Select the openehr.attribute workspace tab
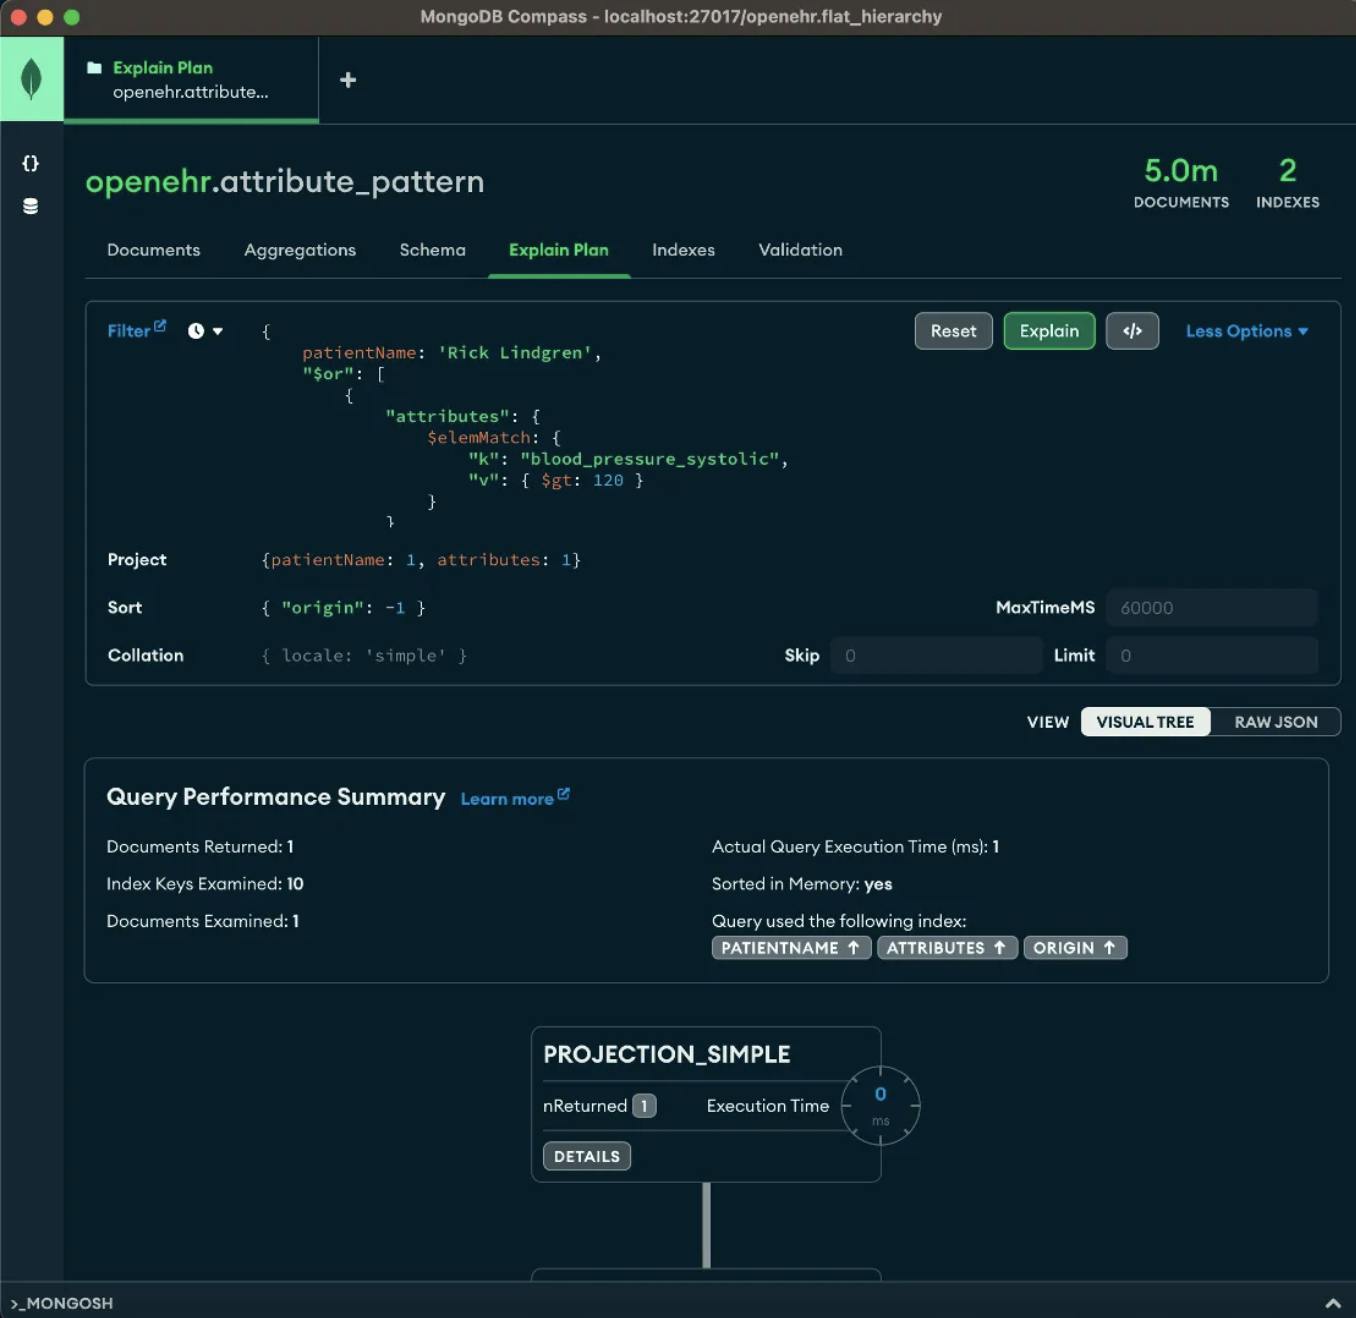Viewport: 1356px width, 1318px height. [x=191, y=80]
